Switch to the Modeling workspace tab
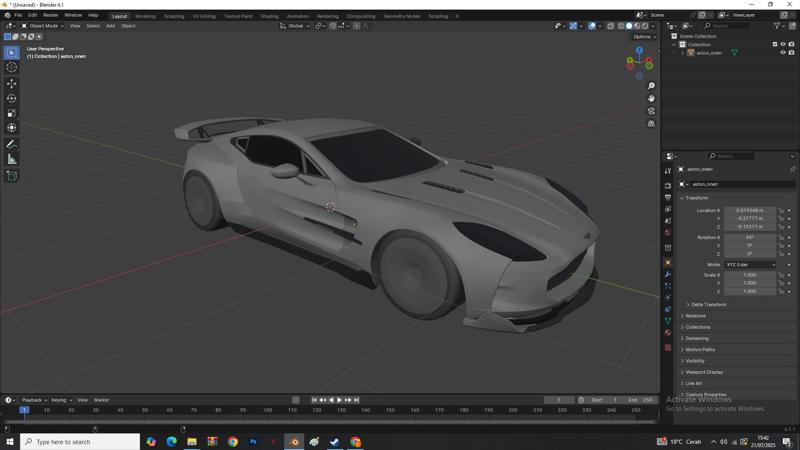 coord(145,16)
